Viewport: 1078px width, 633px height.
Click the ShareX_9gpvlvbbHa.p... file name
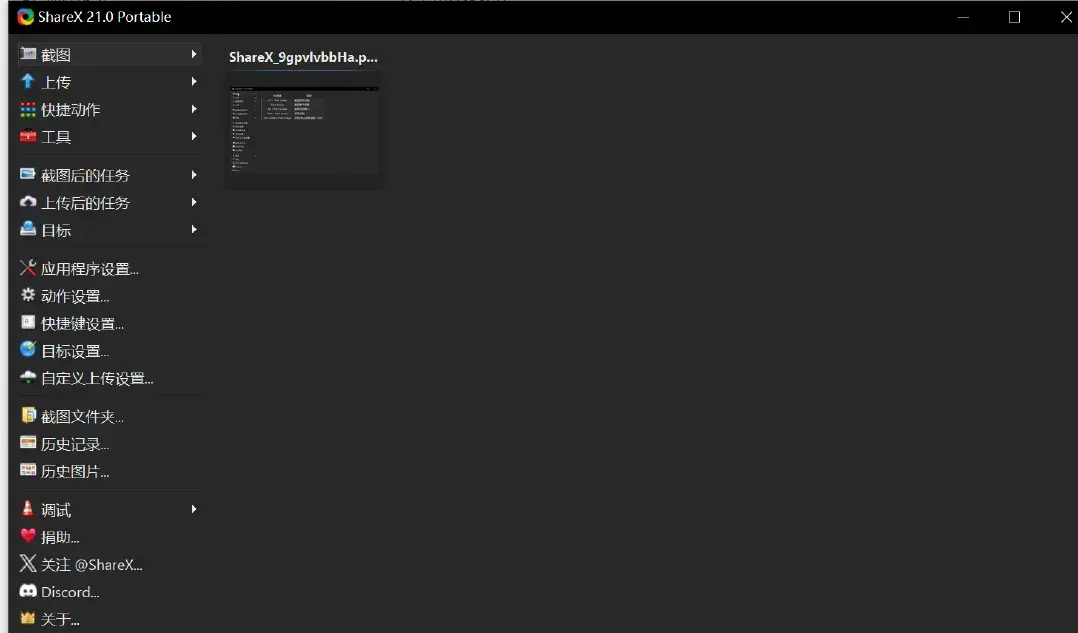click(x=303, y=57)
